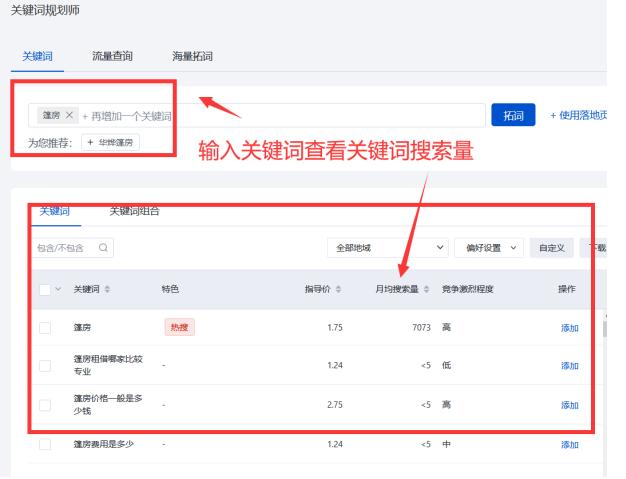The image size is (626, 479).
Task: Click the 2.75 guide price value
Action: 335,405
